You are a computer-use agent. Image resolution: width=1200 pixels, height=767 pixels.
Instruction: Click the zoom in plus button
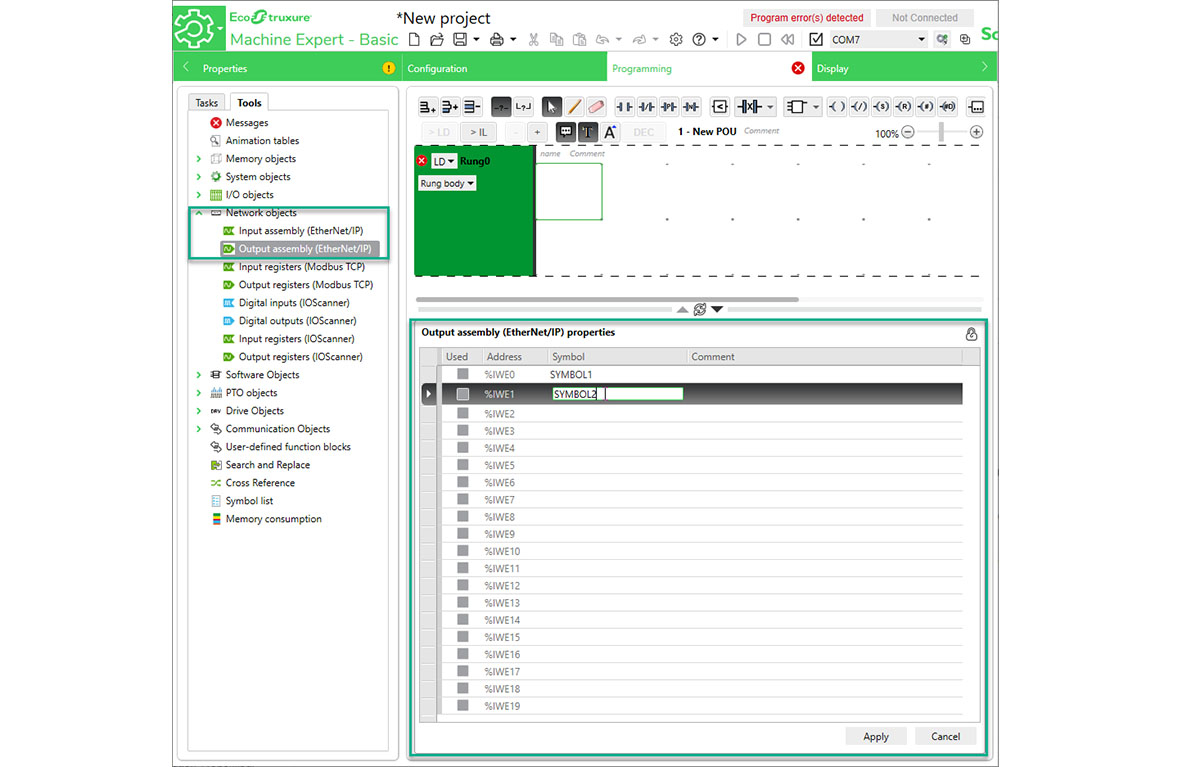click(x=976, y=132)
